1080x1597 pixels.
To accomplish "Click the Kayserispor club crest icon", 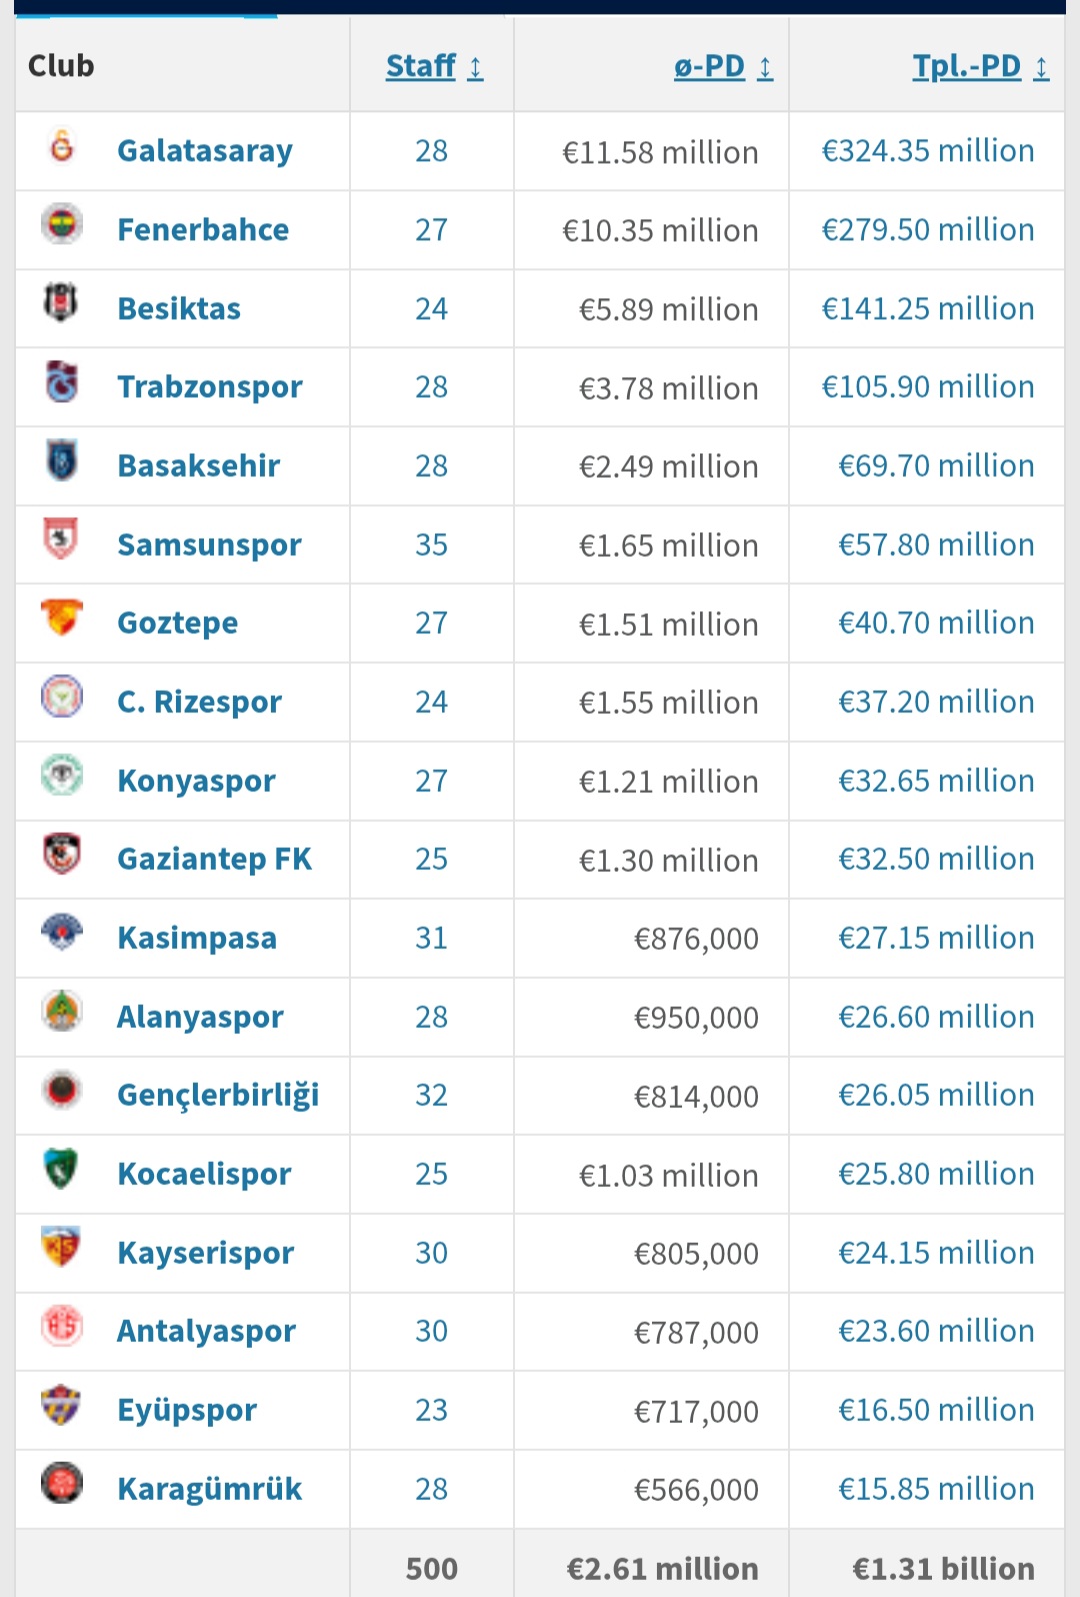I will pyautogui.click(x=62, y=1248).
